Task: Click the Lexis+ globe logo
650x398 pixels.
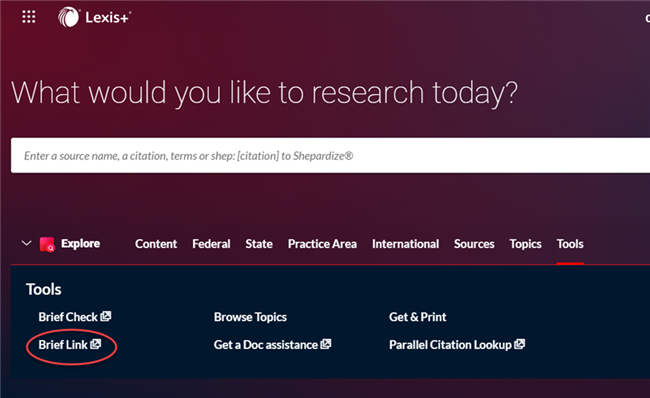Action: click(68, 17)
